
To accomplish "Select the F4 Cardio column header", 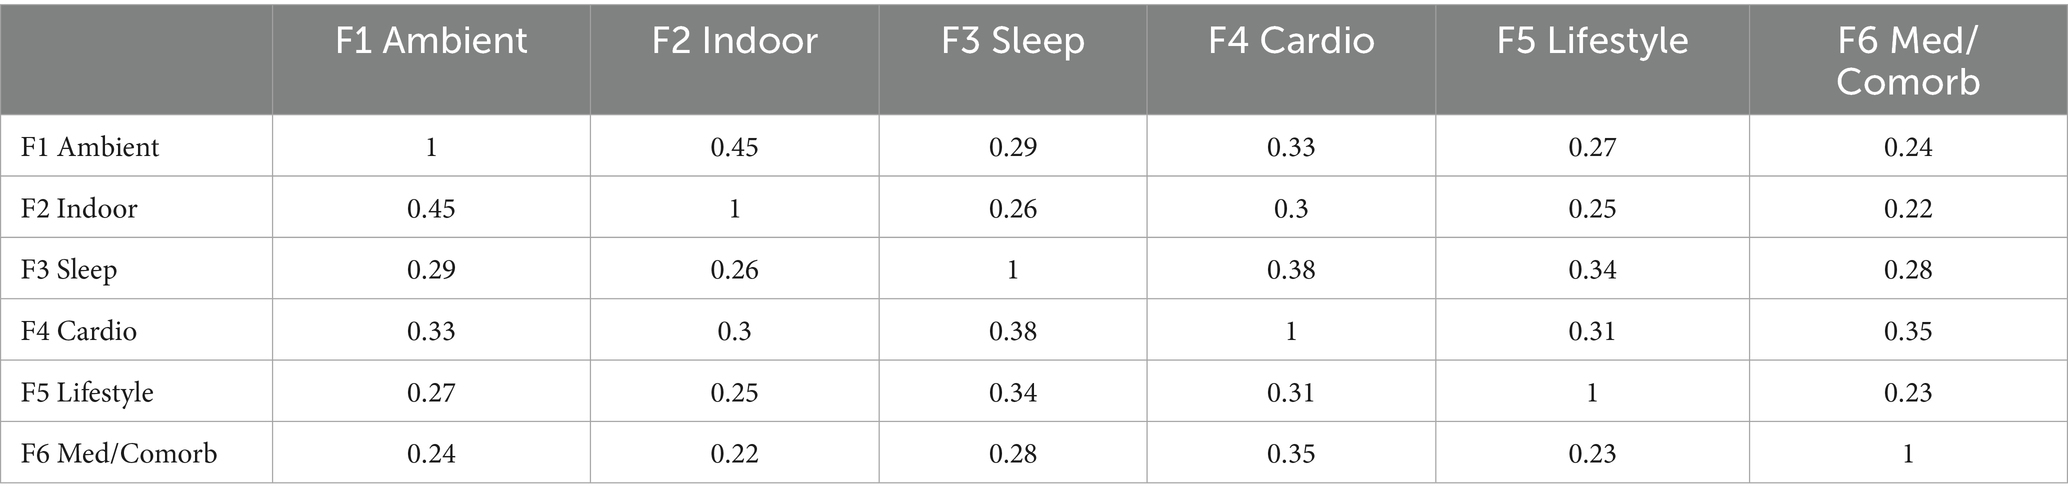I will (x=1291, y=41).
